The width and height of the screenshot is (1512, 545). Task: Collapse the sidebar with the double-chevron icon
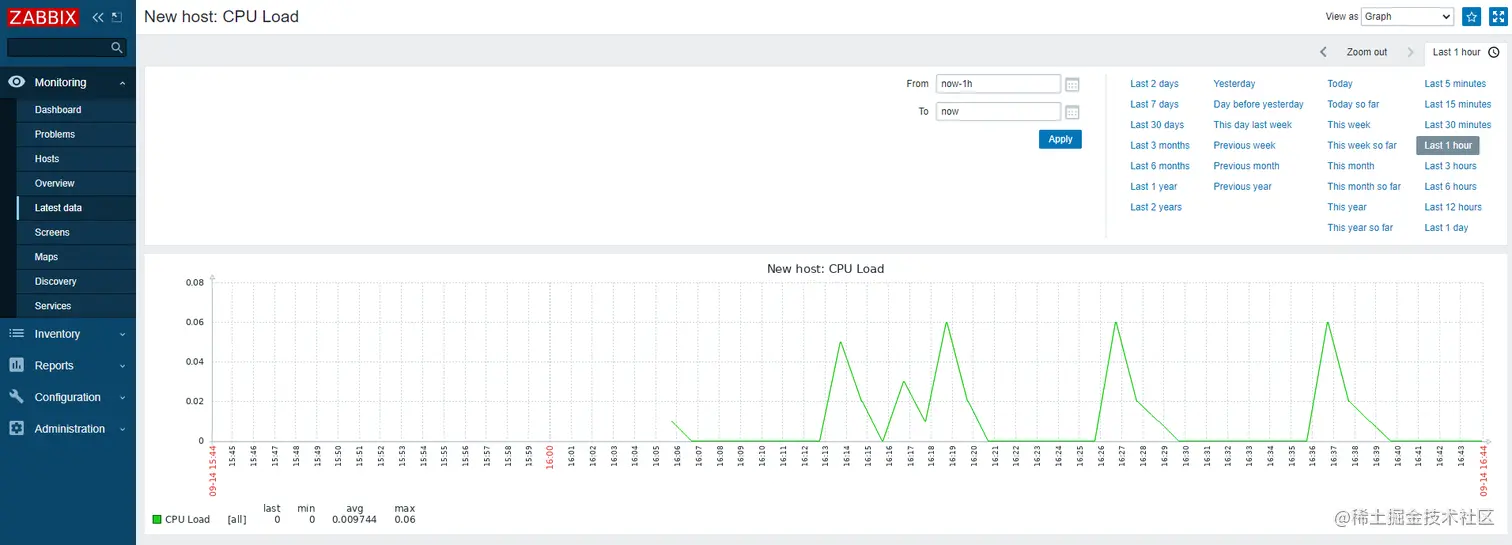[x=98, y=17]
